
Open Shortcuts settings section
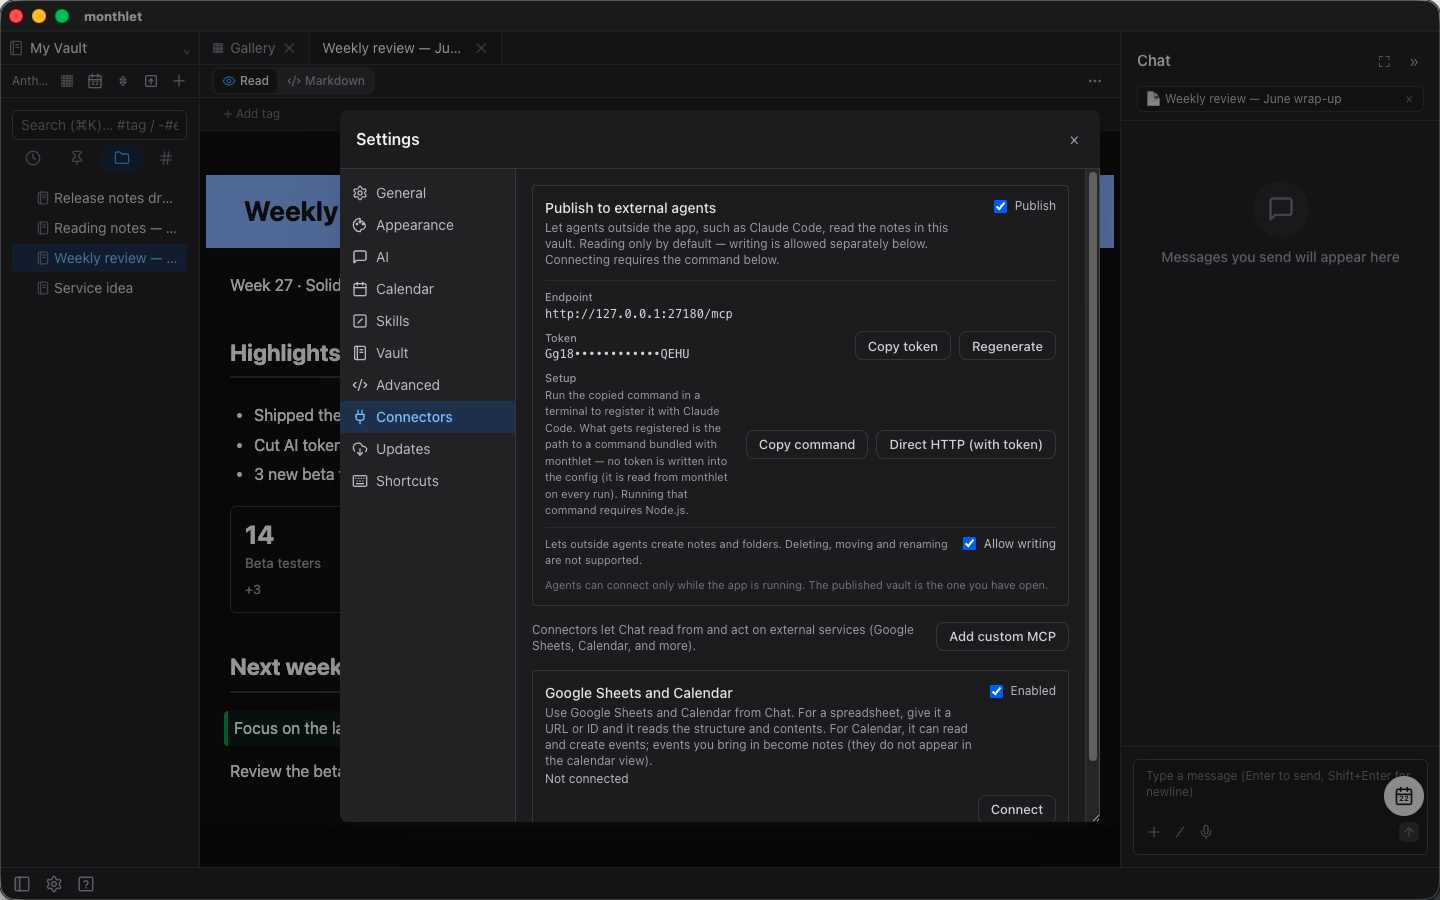click(428, 481)
